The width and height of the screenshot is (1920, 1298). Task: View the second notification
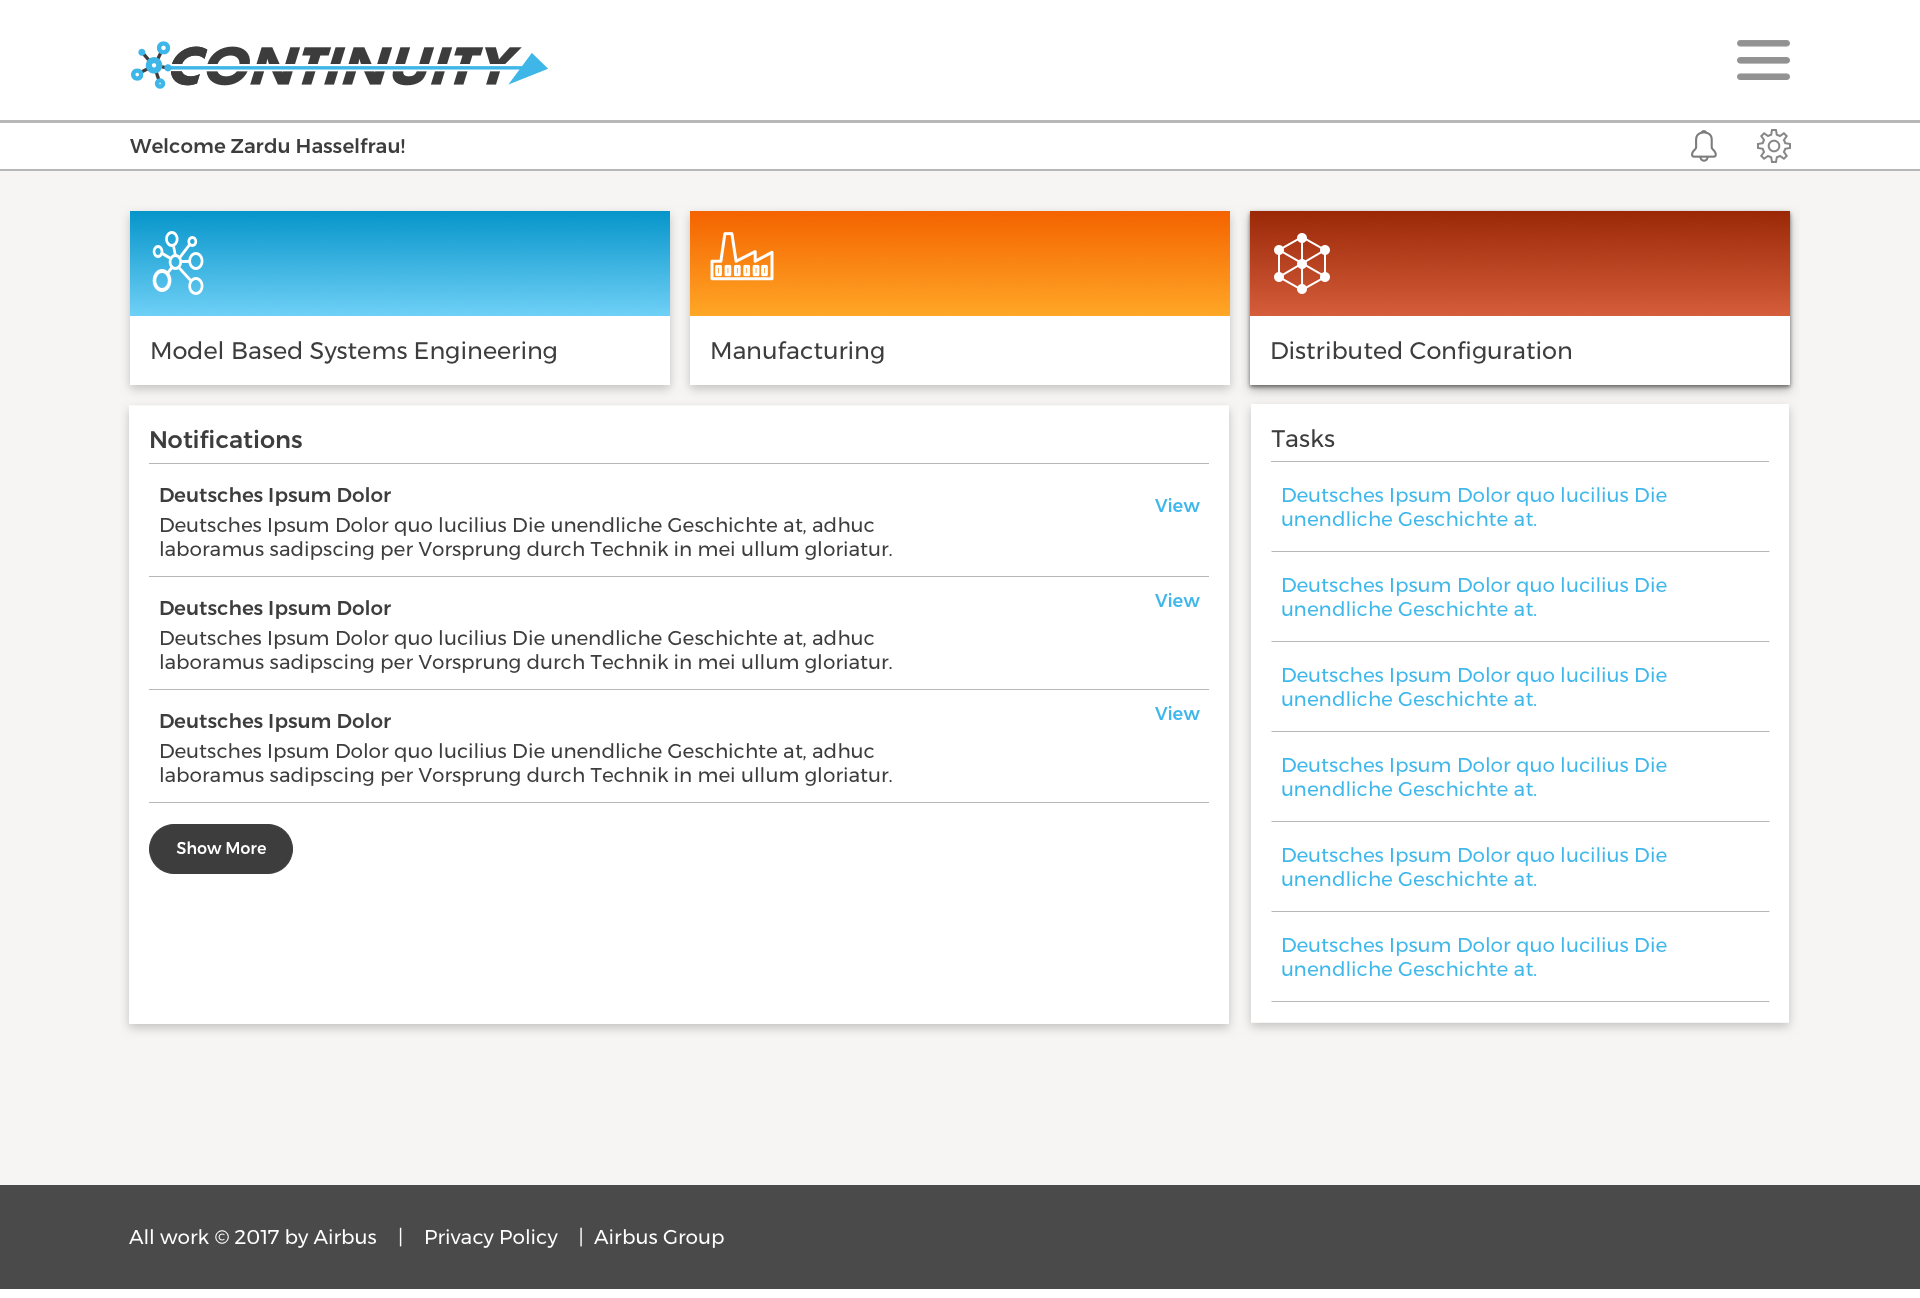(x=1176, y=601)
